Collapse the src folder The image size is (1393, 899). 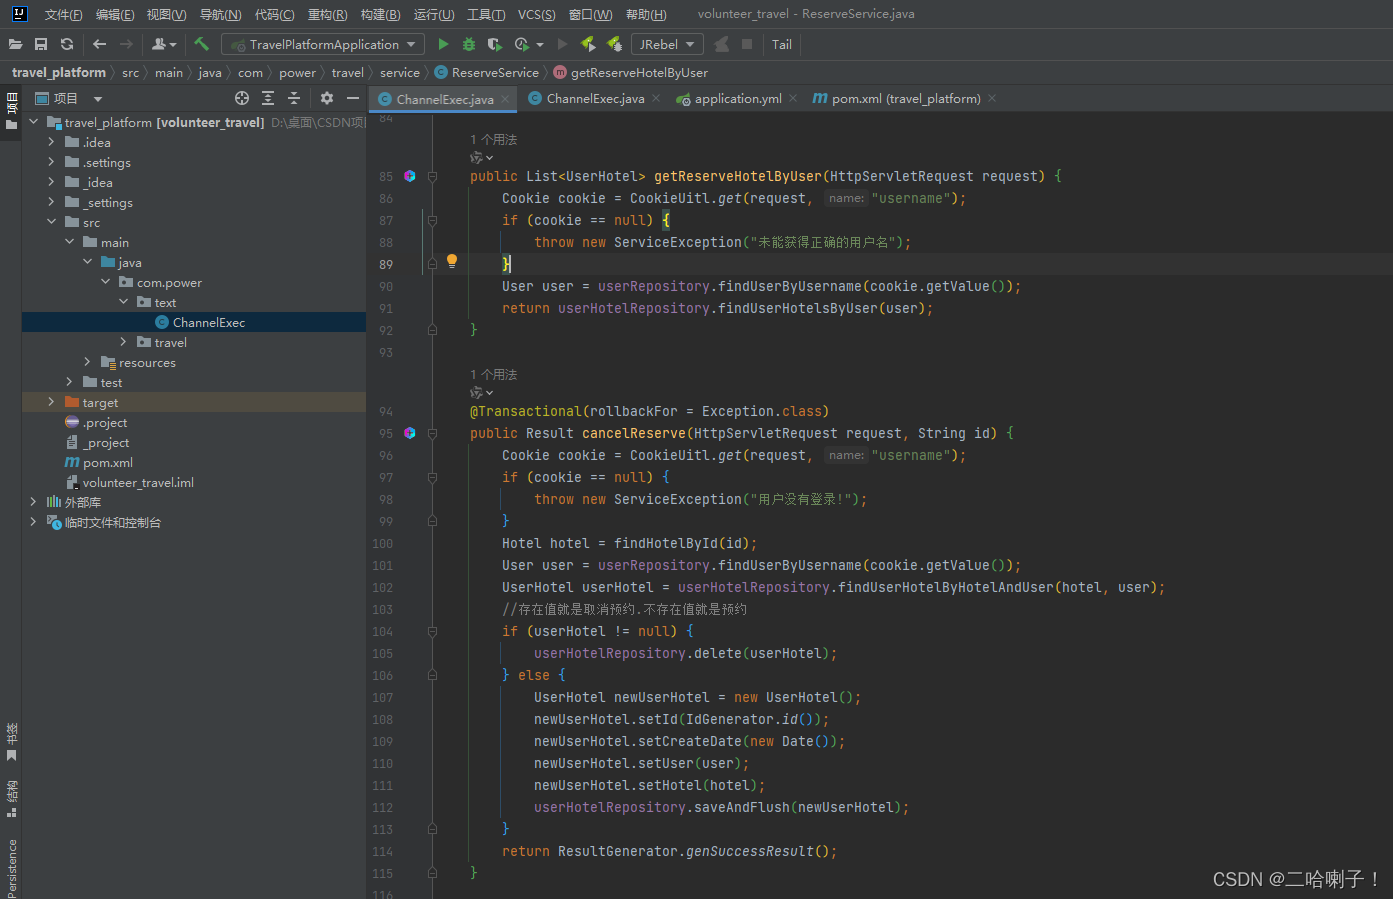tap(51, 222)
